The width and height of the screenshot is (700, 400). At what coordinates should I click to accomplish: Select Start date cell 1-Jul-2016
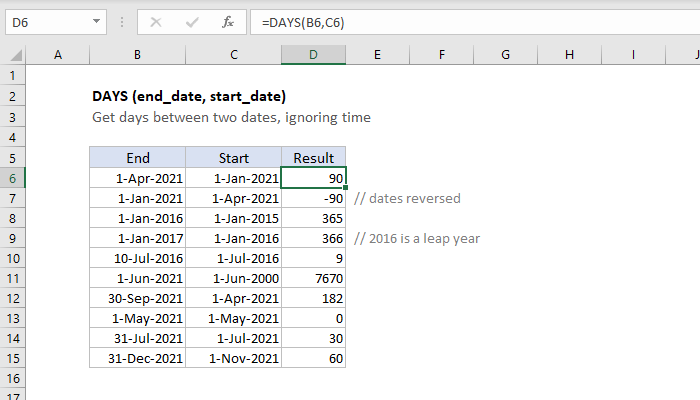click(x=233, y=258)
